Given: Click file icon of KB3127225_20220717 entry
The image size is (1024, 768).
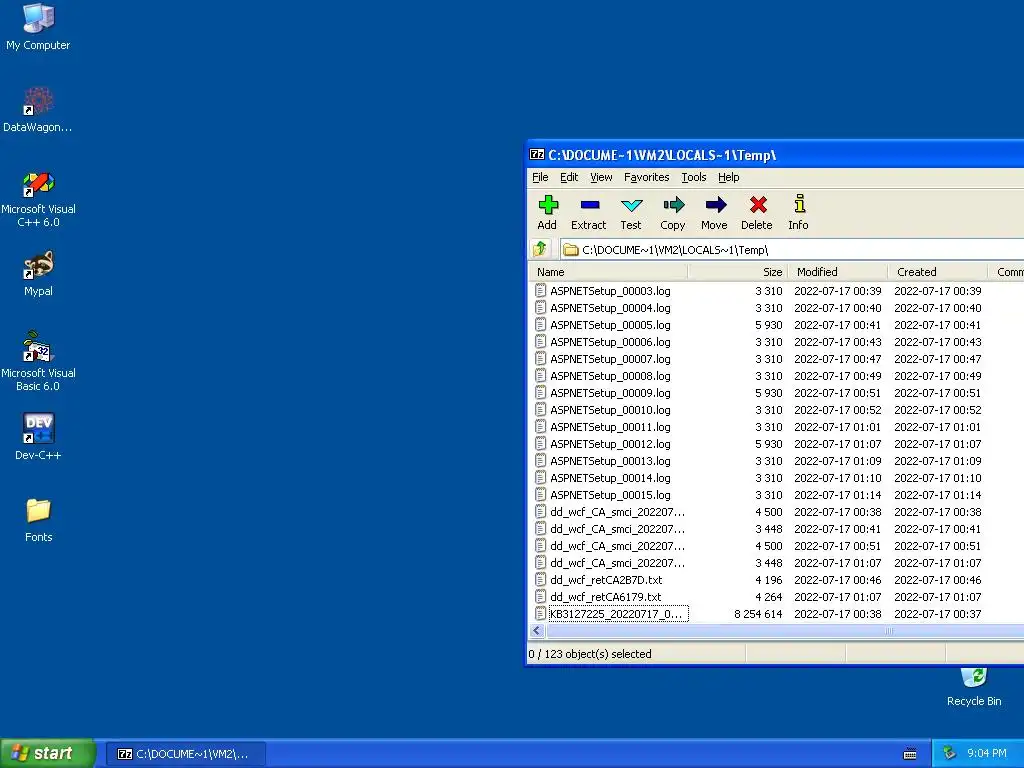Looking at the screenshot, I should [x=540, y=613].
